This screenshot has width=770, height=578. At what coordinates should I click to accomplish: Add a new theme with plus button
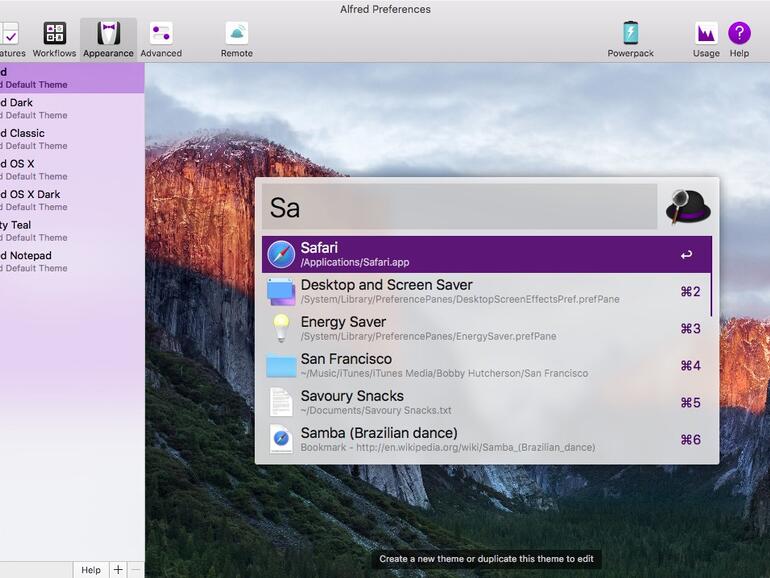point(118,570)
